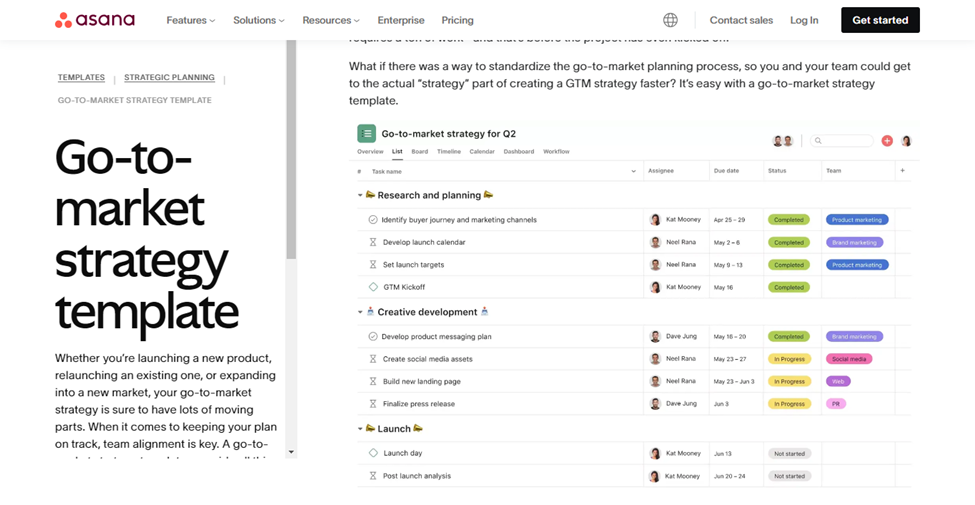The height and width of the screenshot is (505, 975).
Task: Click the down arrow on left panel scrollbar
Action: [291, 452]
